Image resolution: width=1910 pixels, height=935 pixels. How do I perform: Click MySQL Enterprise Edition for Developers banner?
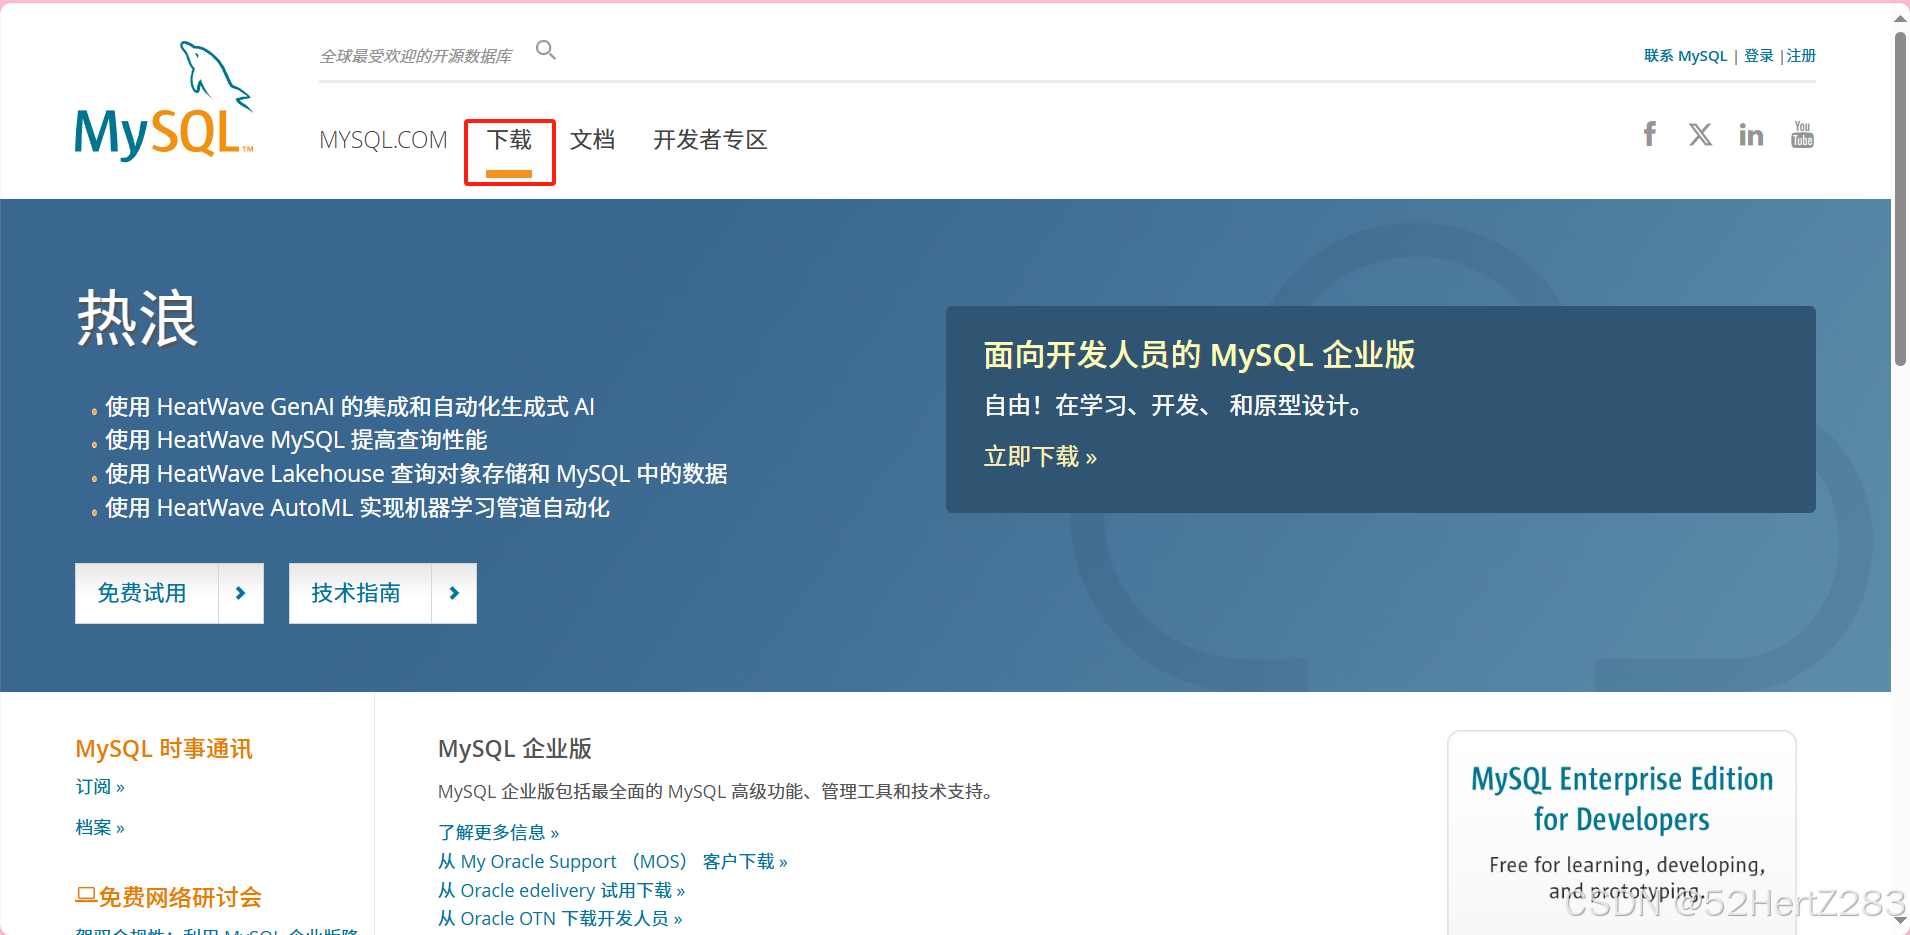tap(1621, 833)
